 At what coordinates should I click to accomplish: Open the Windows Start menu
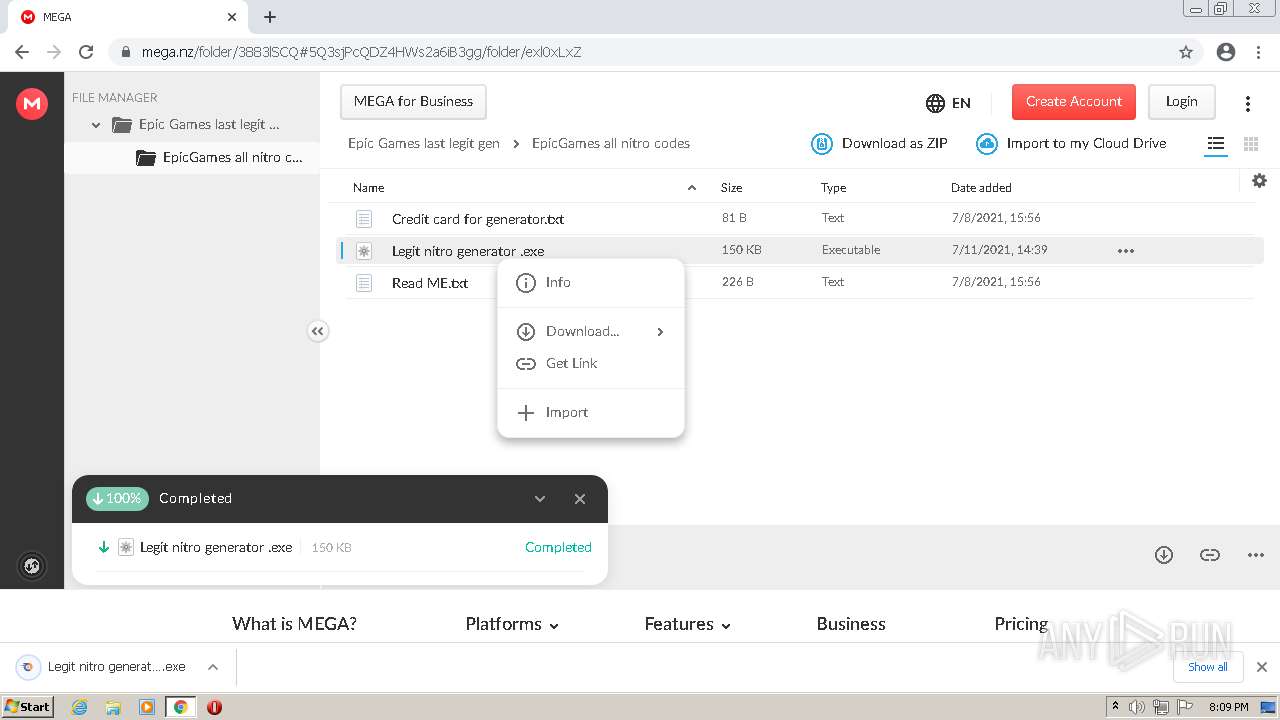[x=28, y=706]
